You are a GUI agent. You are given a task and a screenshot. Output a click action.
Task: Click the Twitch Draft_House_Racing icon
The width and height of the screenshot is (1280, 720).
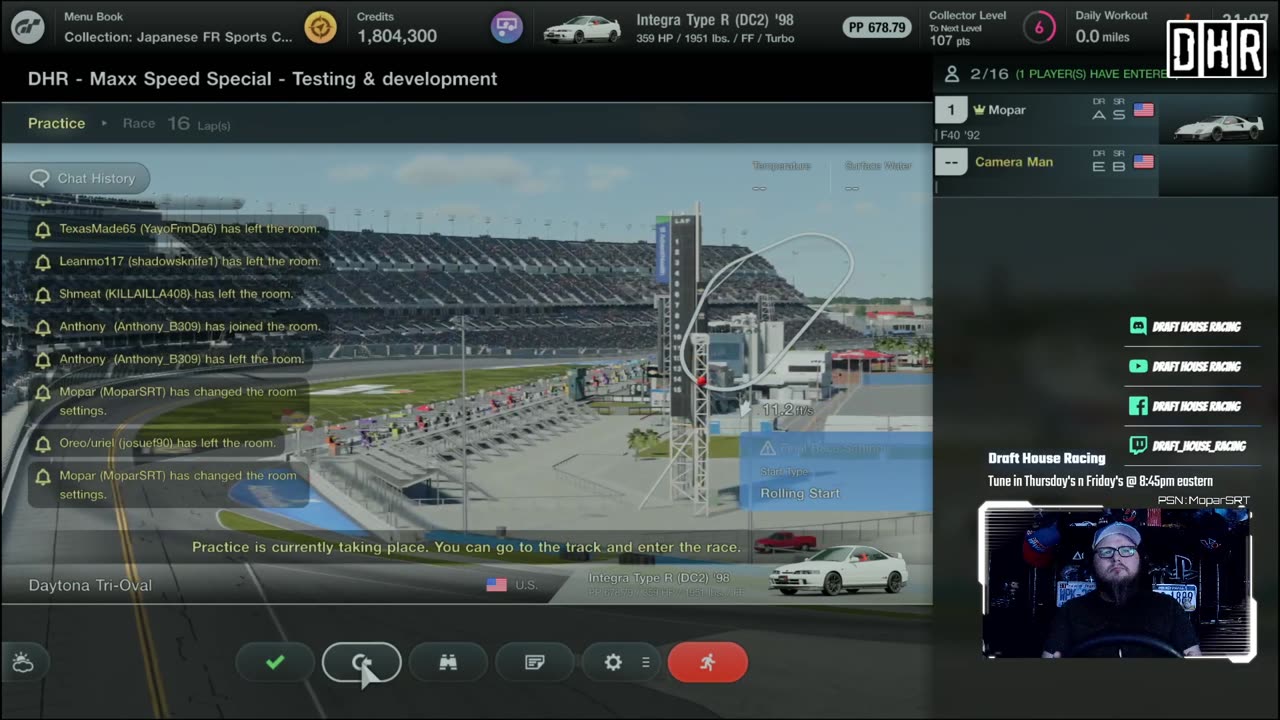click(x=1138, y=446)
